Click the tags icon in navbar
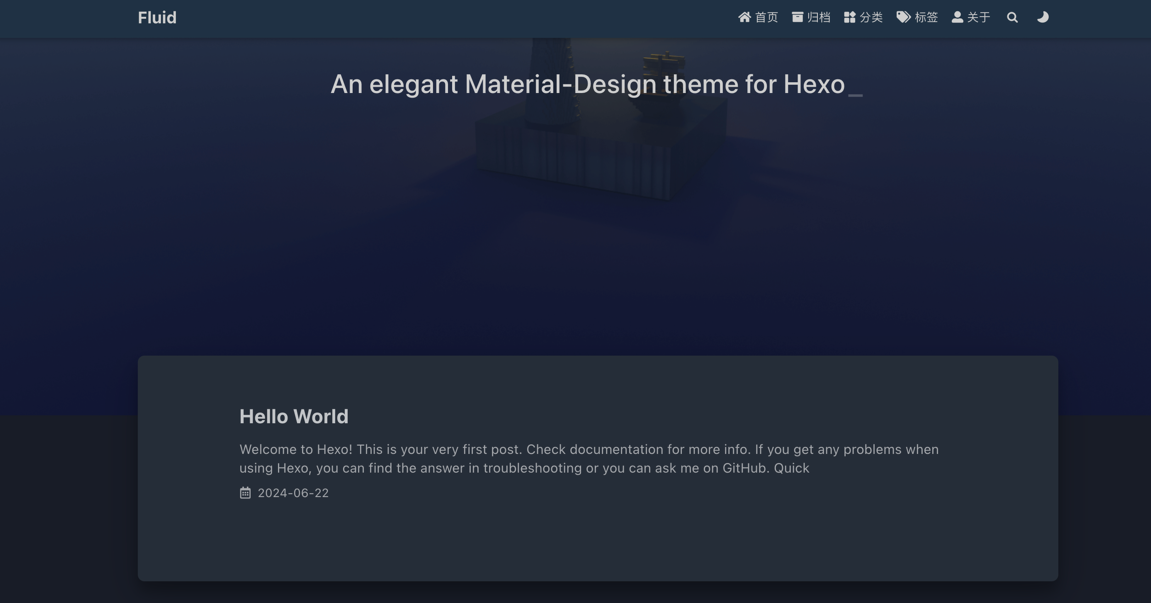Viewport: 1151px width, 603px height. point(903,17)
